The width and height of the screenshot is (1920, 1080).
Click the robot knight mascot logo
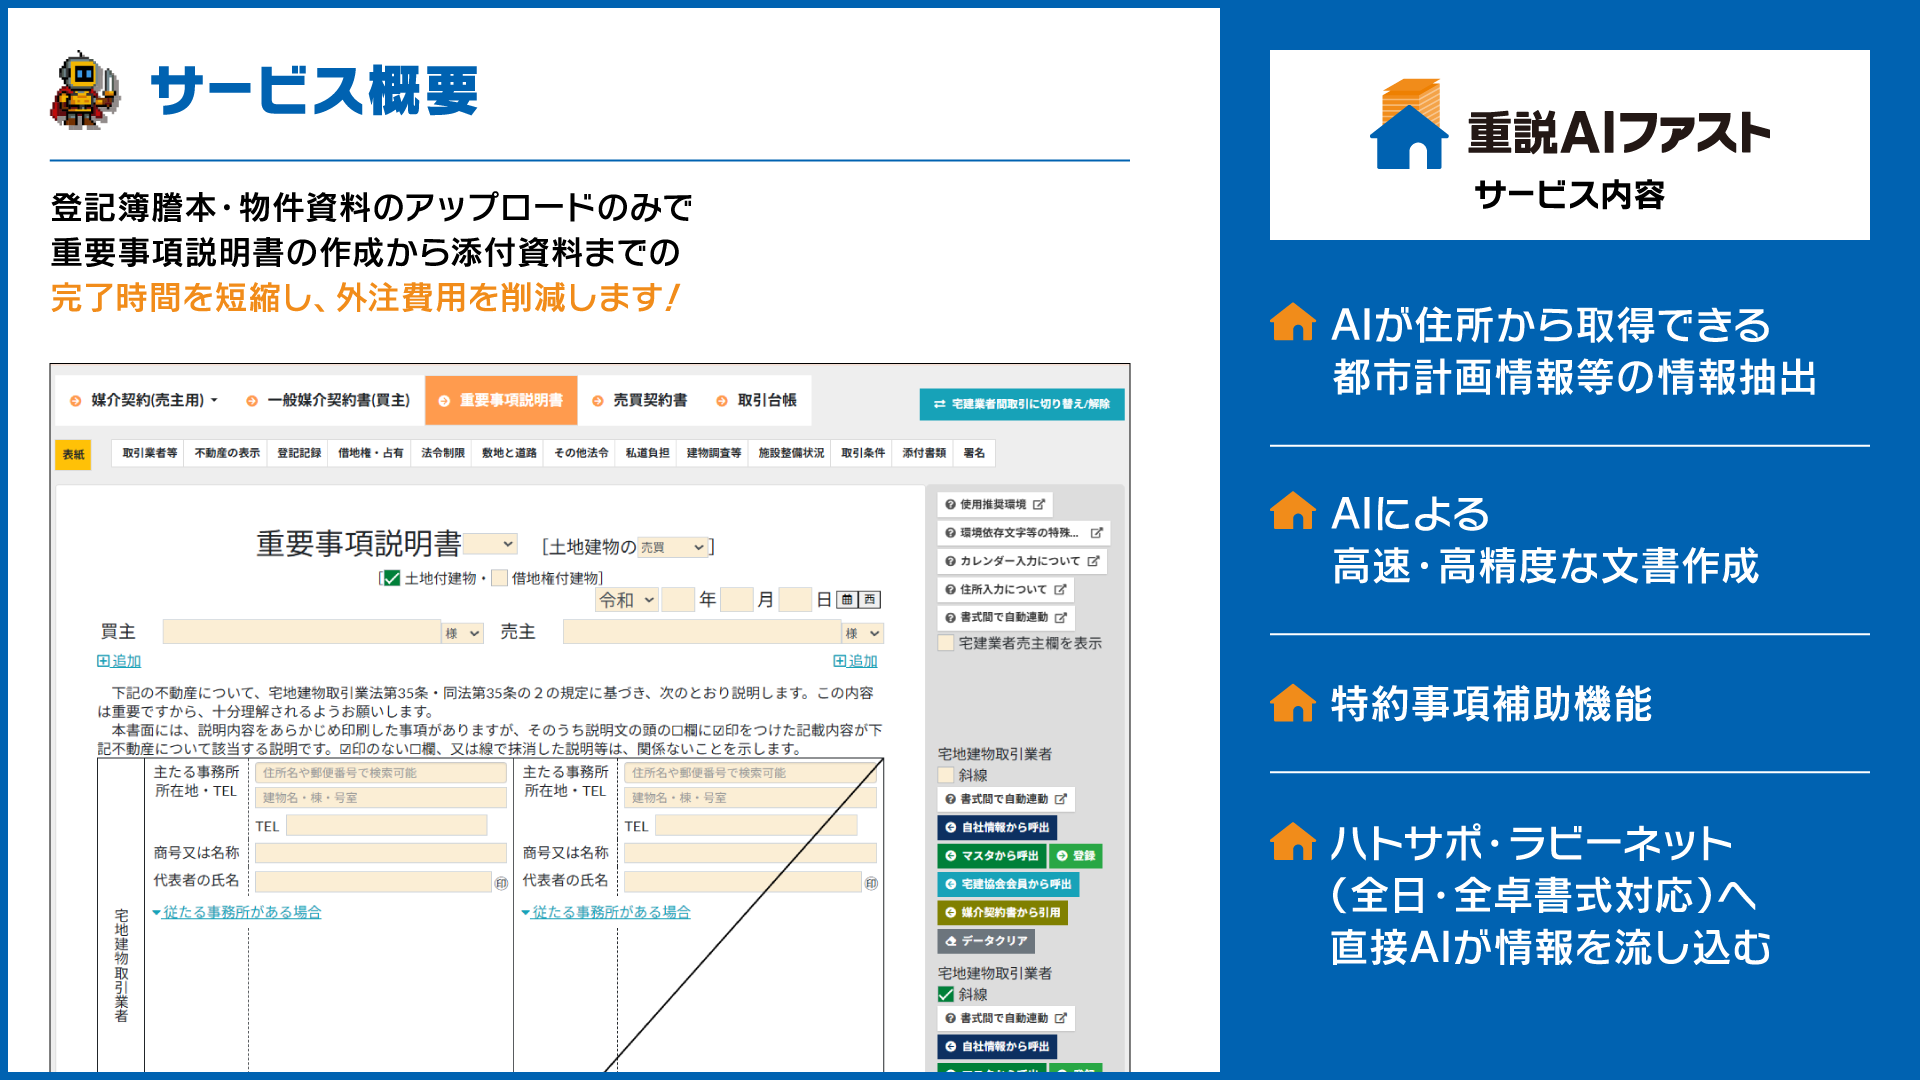pos(85,91)
